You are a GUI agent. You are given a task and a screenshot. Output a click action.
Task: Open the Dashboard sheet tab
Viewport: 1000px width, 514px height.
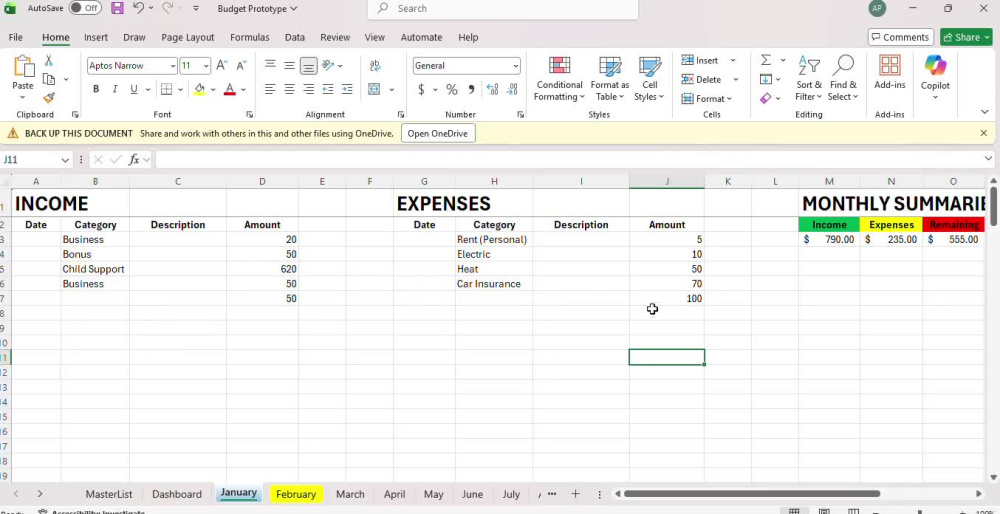click(x=177, y=494)
